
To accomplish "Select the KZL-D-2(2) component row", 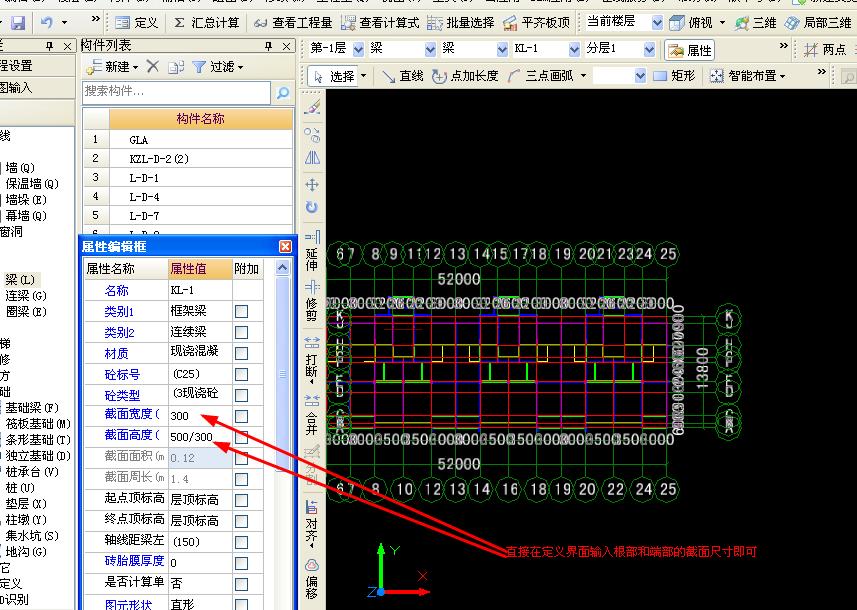I will 188,159.
